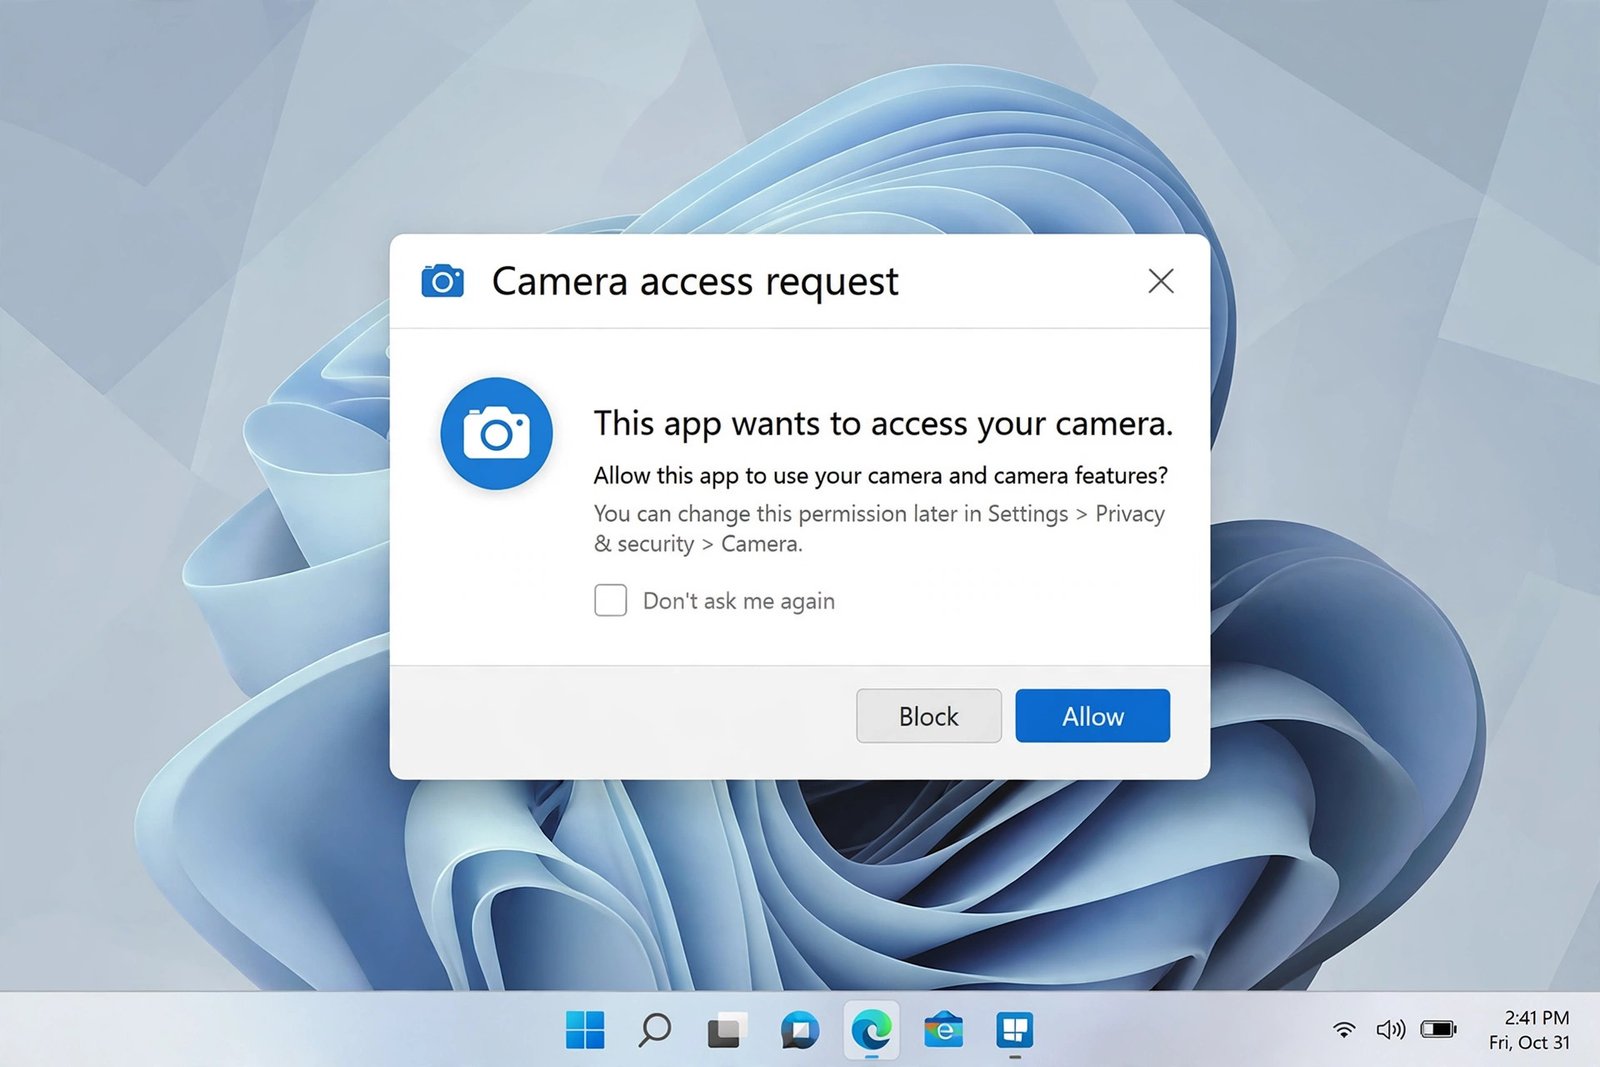Switch to Microsoft Edge on taskbar

(871, 1030)
